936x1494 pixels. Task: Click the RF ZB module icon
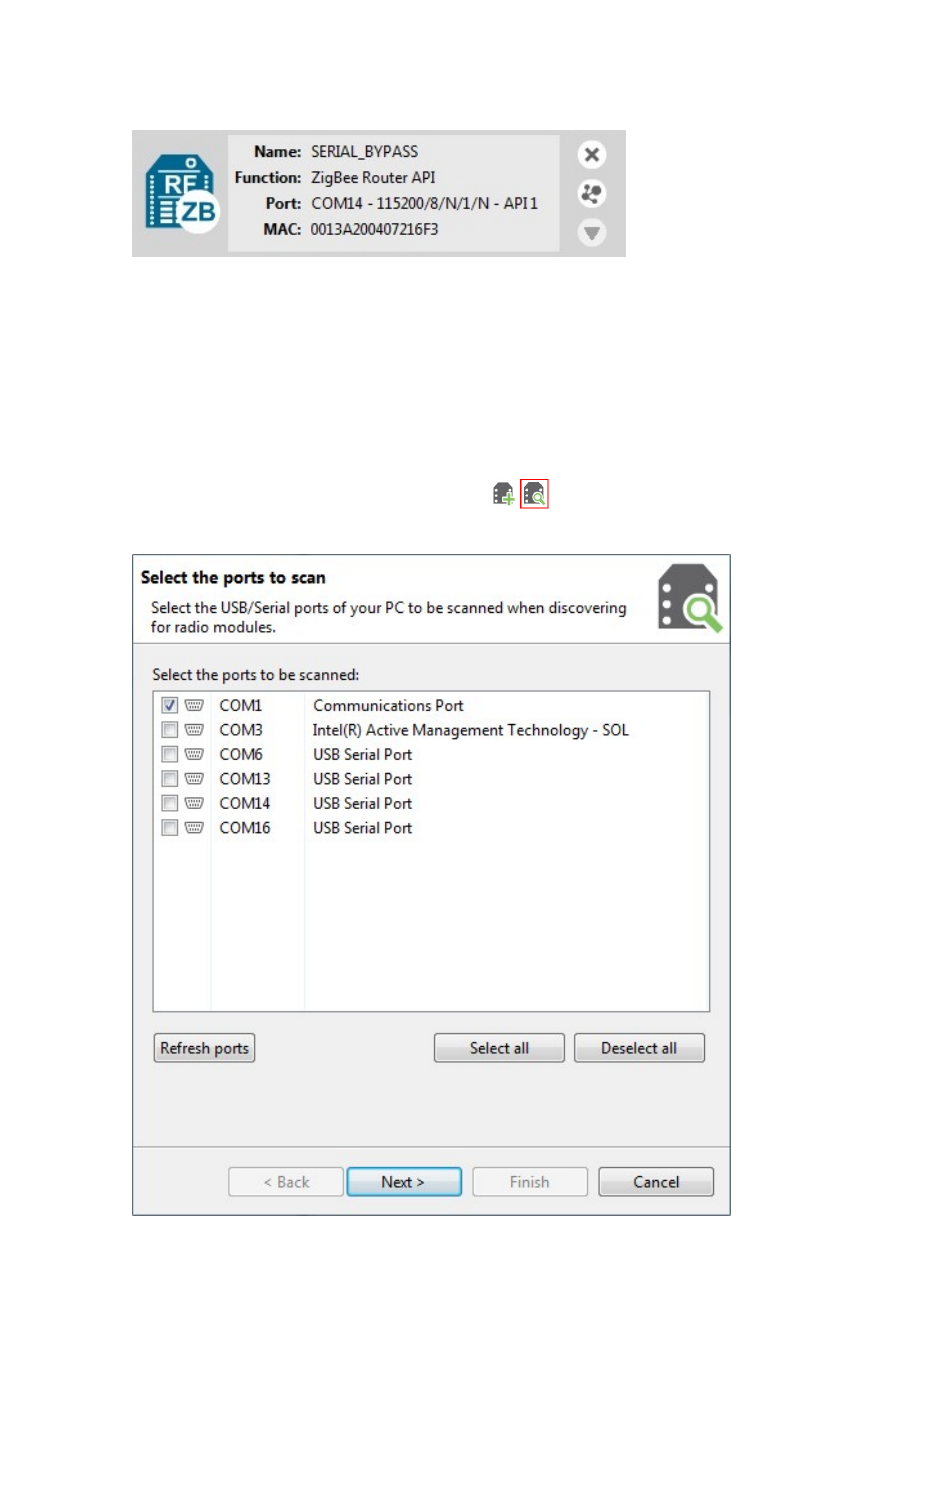[182, 193]
